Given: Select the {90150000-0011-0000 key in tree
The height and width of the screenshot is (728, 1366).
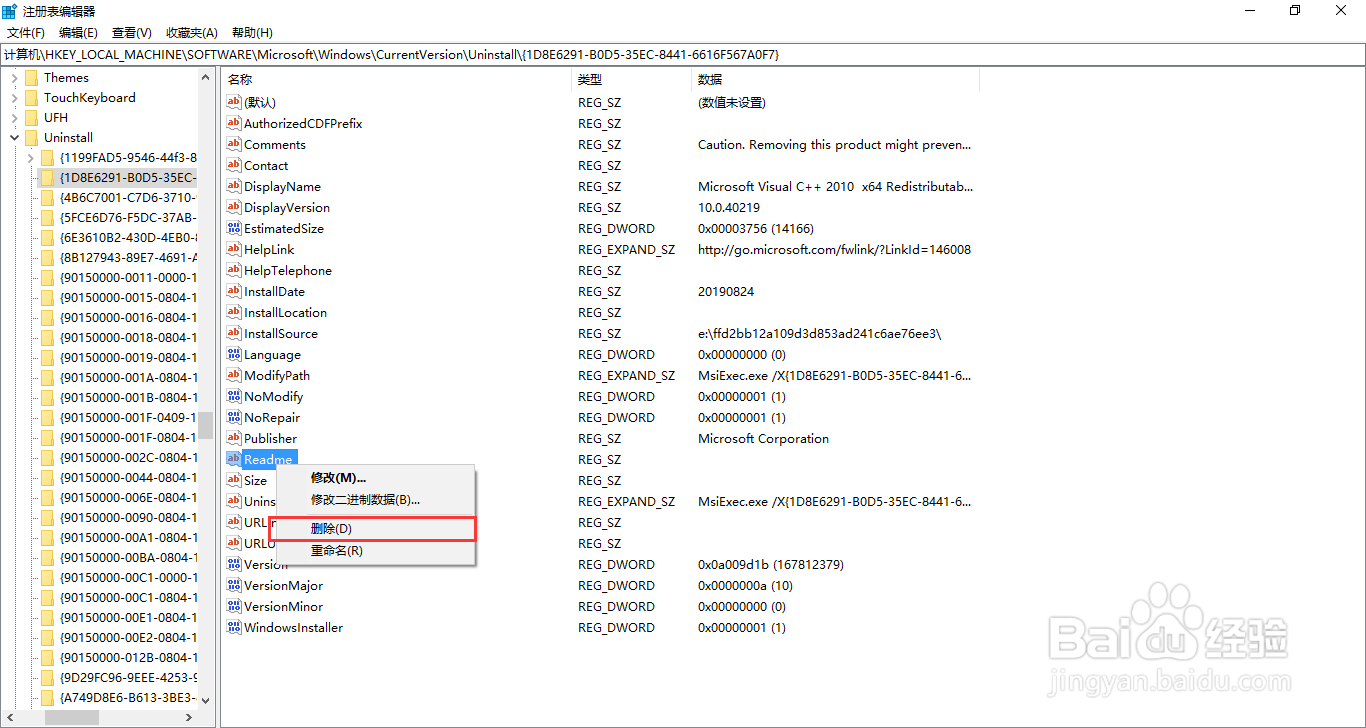Looking at the screenshot, I should (x=127, y=277).
